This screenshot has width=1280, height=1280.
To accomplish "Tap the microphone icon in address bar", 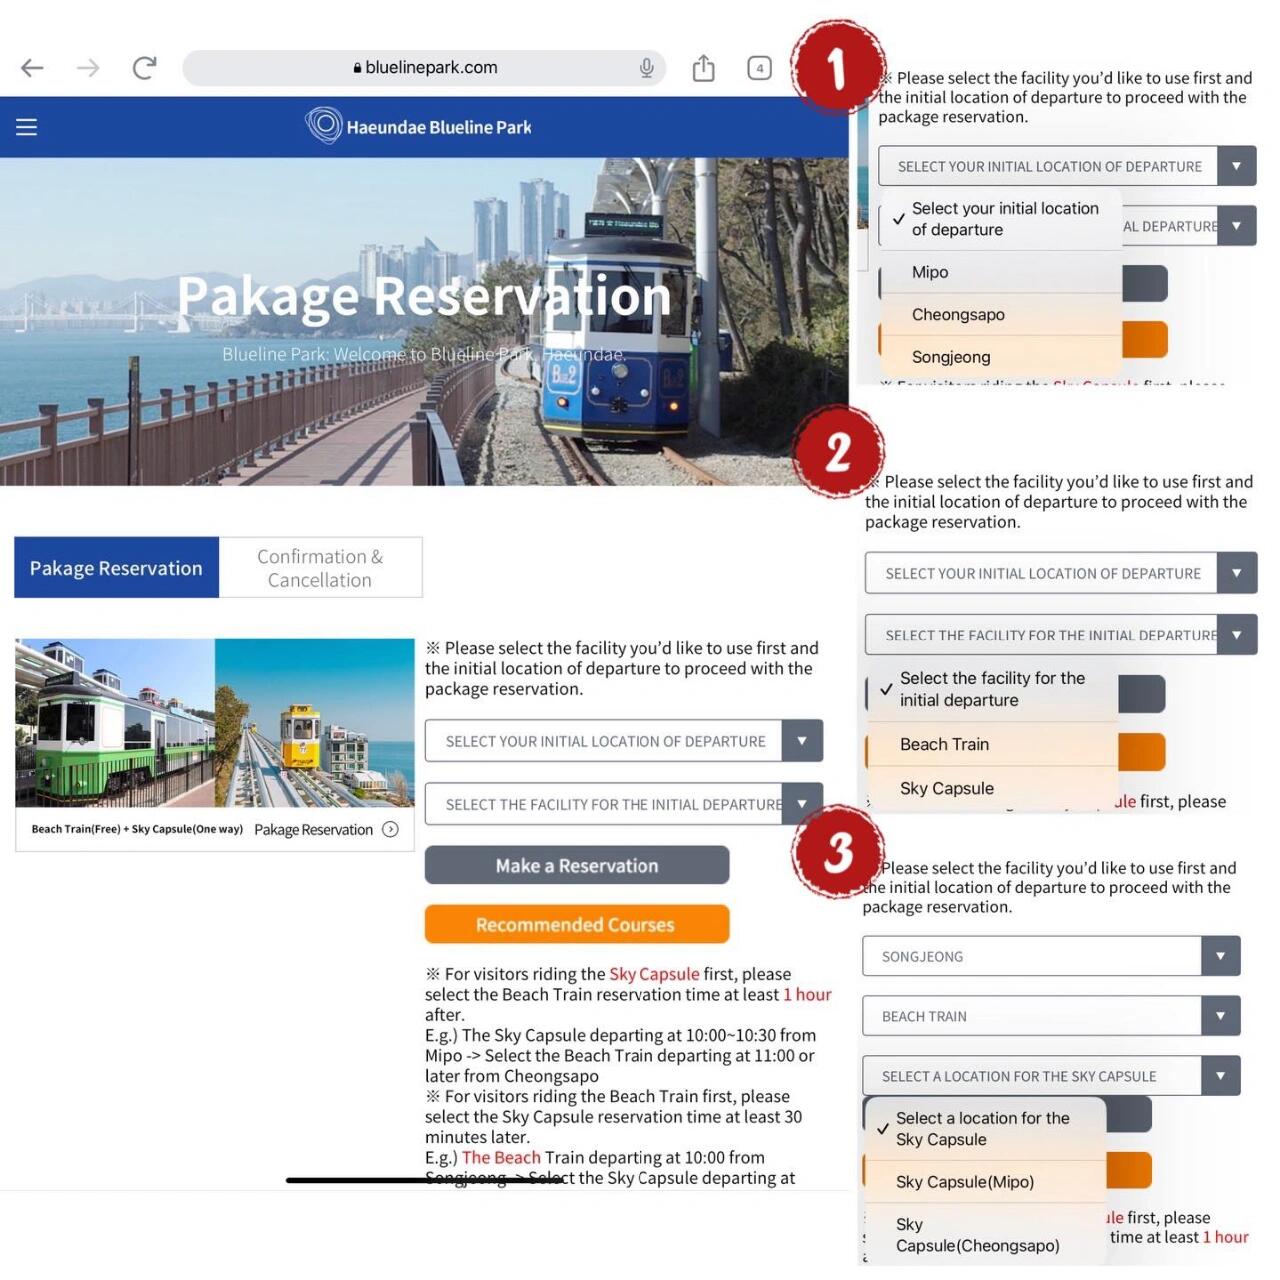I will 647,68.
